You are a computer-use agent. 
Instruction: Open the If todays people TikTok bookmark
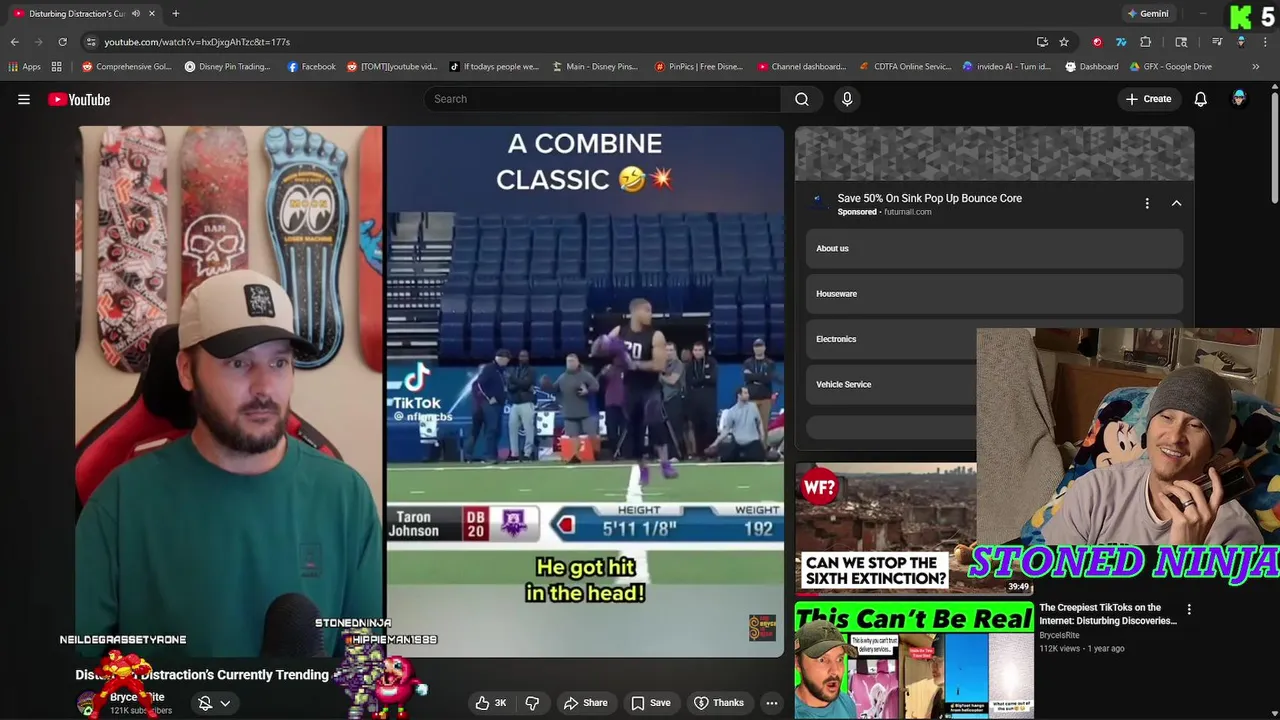[x=494, y=67]
